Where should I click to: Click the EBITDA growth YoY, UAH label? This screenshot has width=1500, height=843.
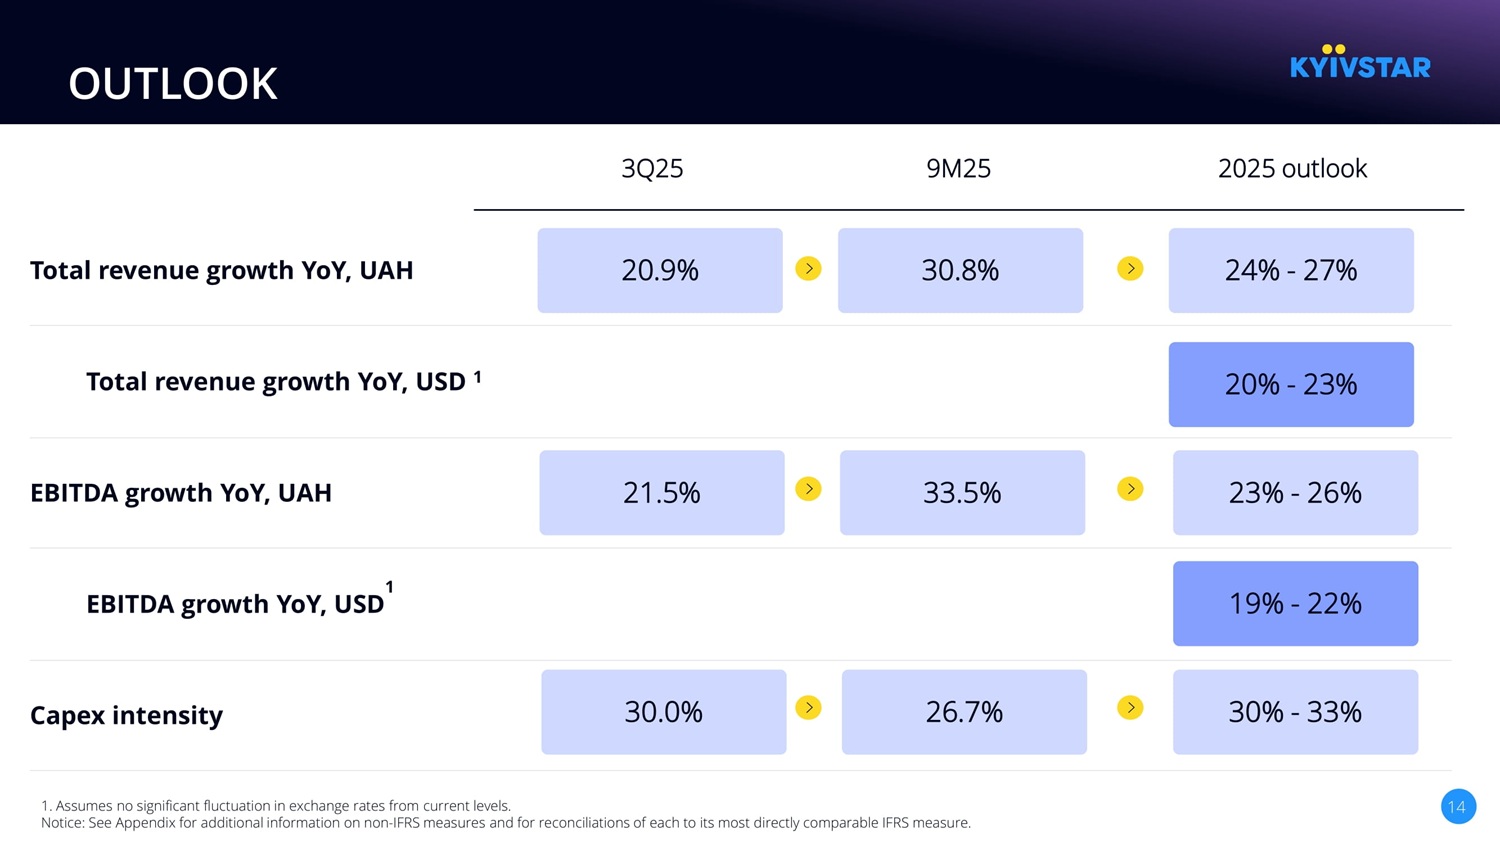point(181,493)
